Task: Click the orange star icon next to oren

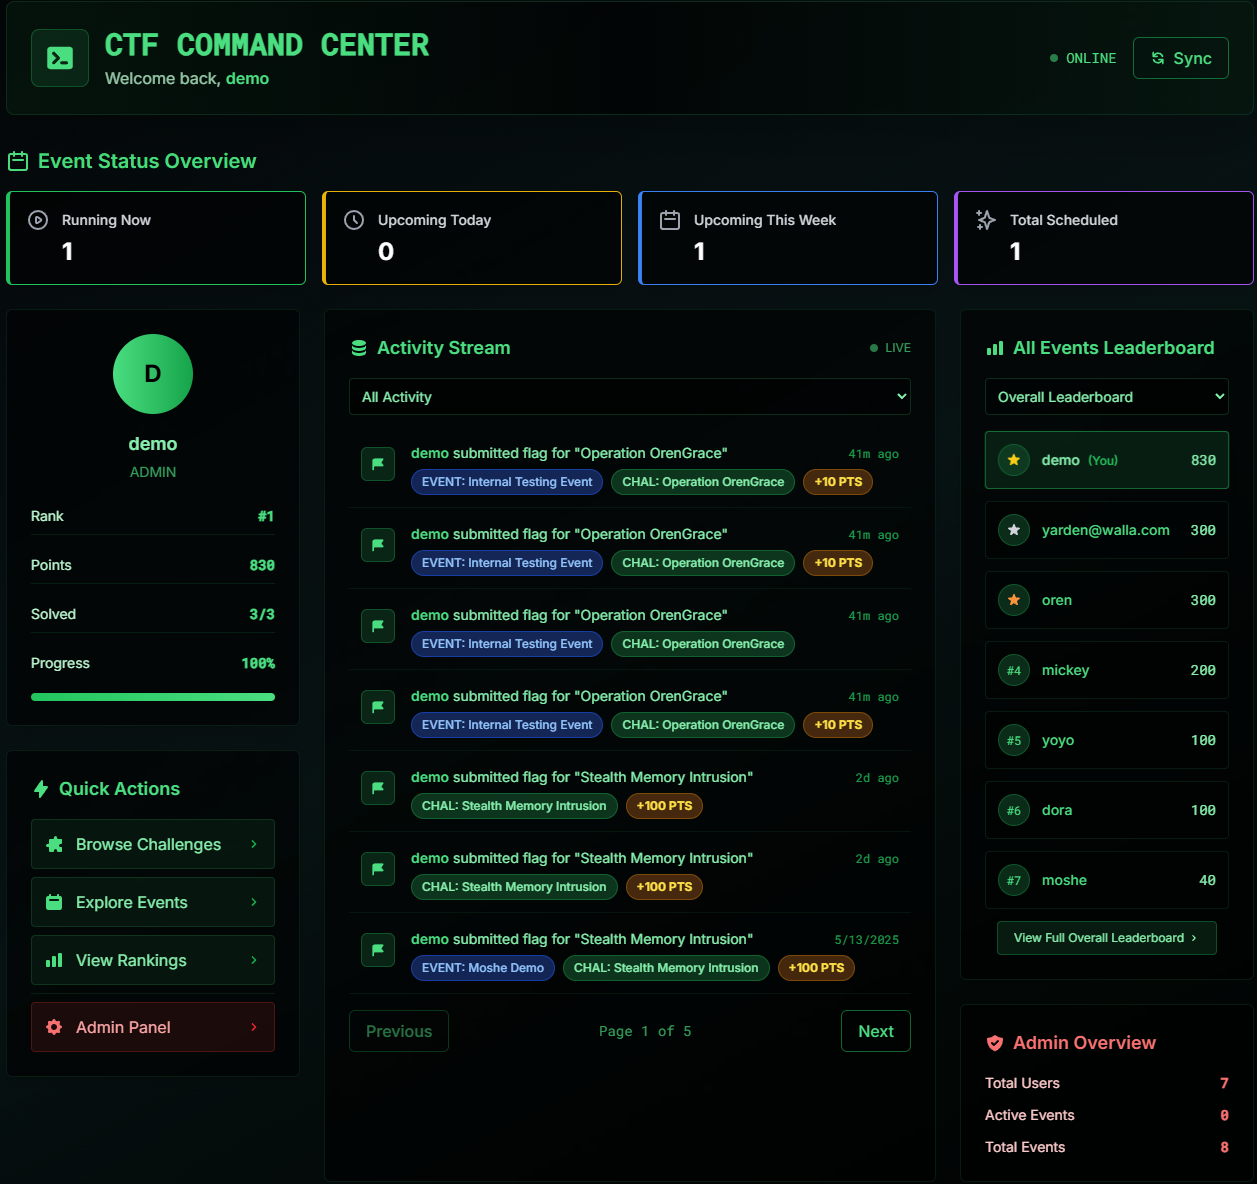Action: [x=1014, y=600]
